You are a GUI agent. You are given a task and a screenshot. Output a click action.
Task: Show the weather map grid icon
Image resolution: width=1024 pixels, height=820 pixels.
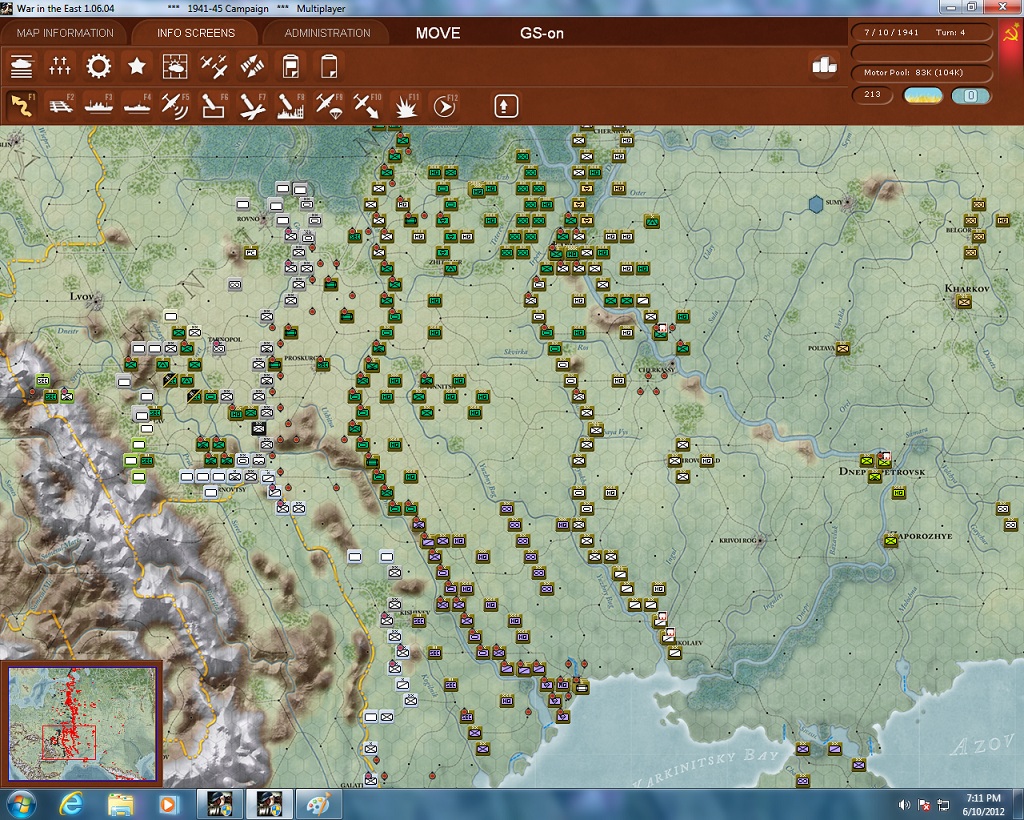(175, 66)
